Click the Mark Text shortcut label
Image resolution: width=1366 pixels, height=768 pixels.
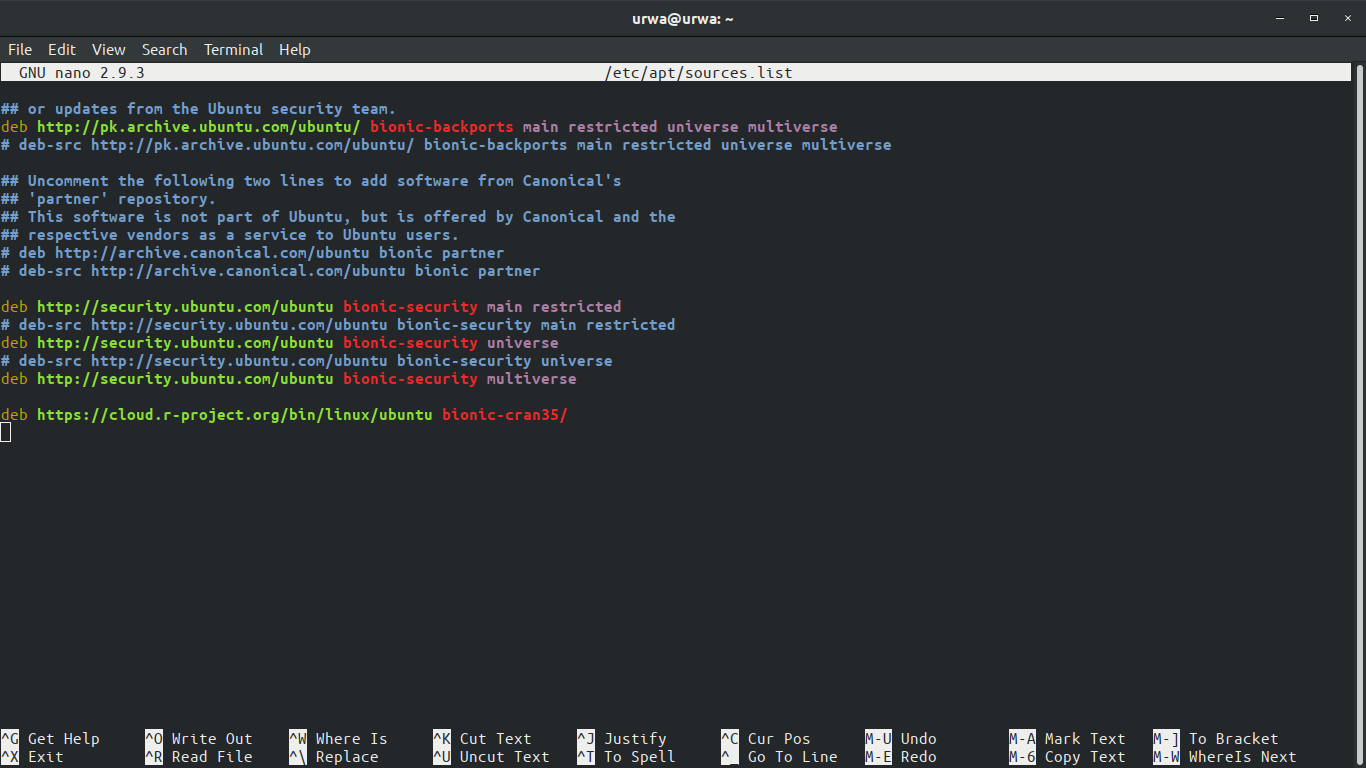coord(1085,739)
